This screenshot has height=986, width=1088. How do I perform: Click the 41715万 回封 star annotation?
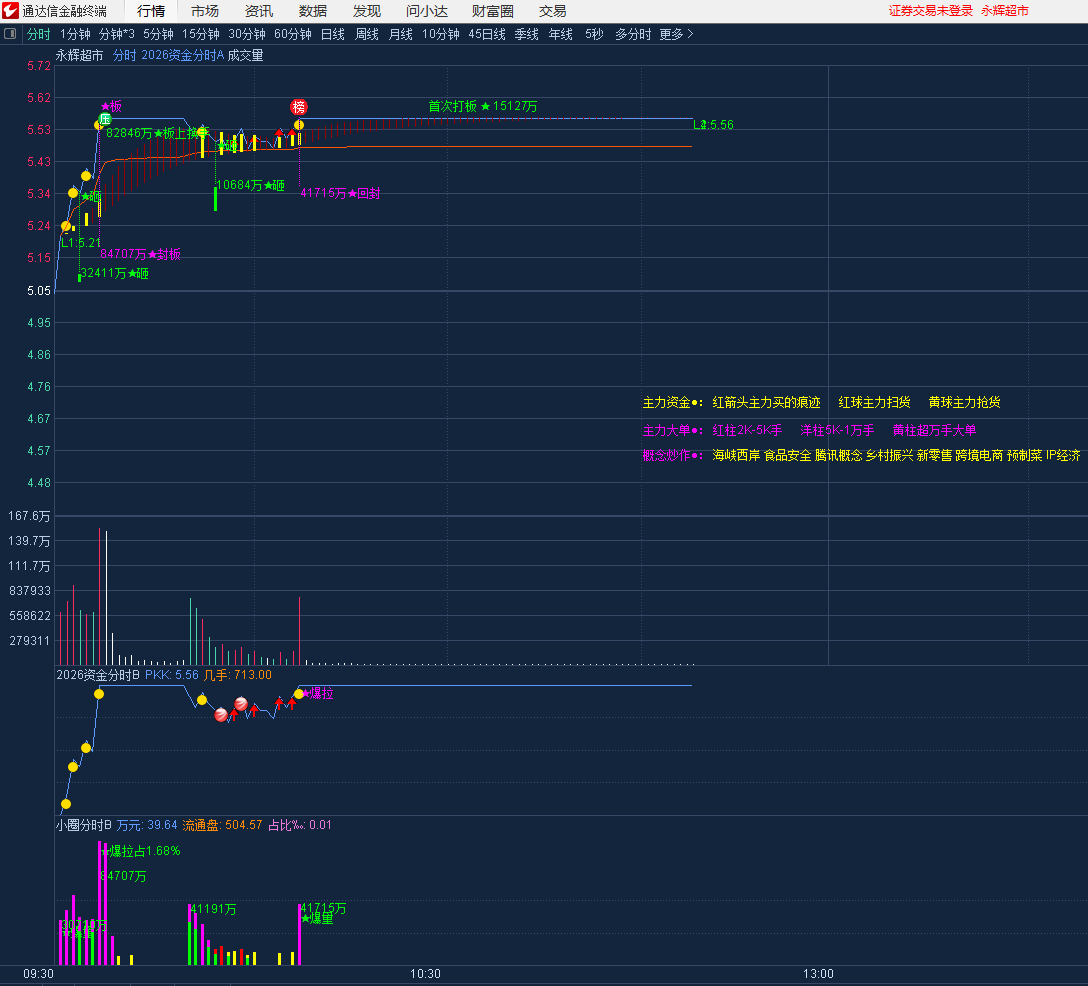[340, 193]
